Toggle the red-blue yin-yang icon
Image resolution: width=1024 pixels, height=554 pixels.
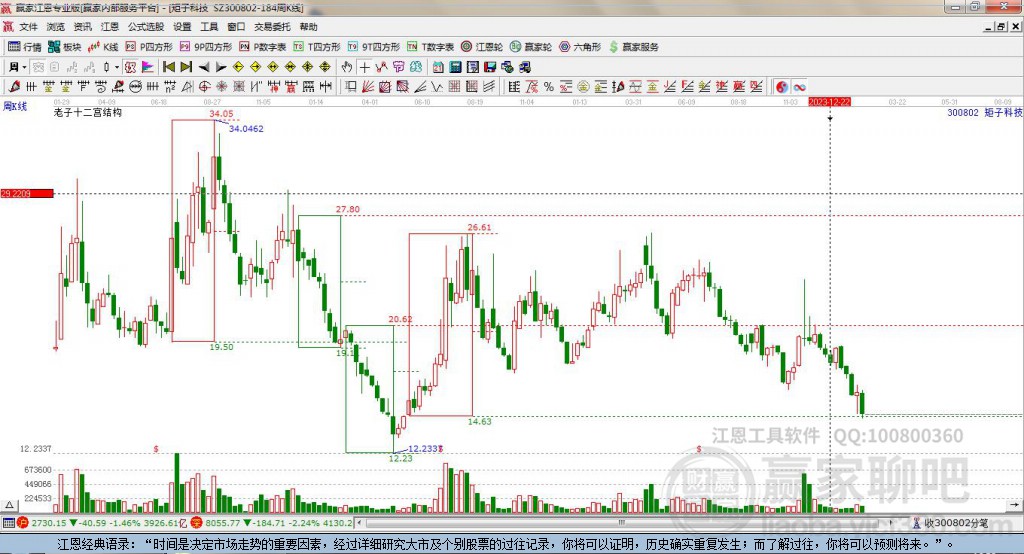[782, 87]
